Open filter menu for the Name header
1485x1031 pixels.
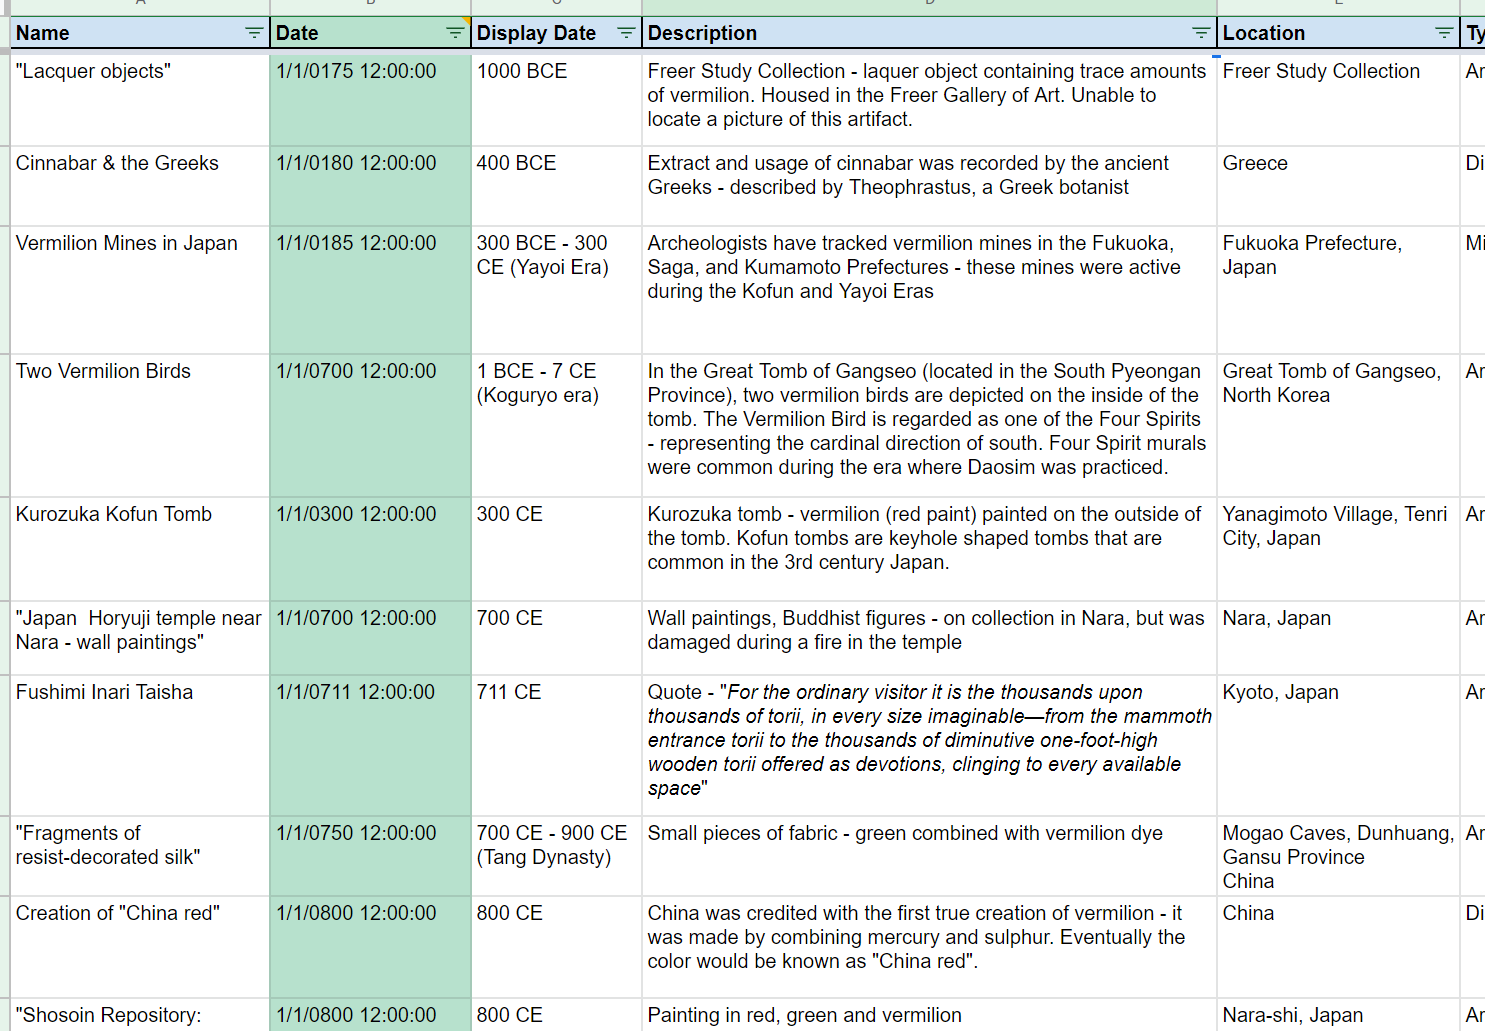tap(255, 33)
